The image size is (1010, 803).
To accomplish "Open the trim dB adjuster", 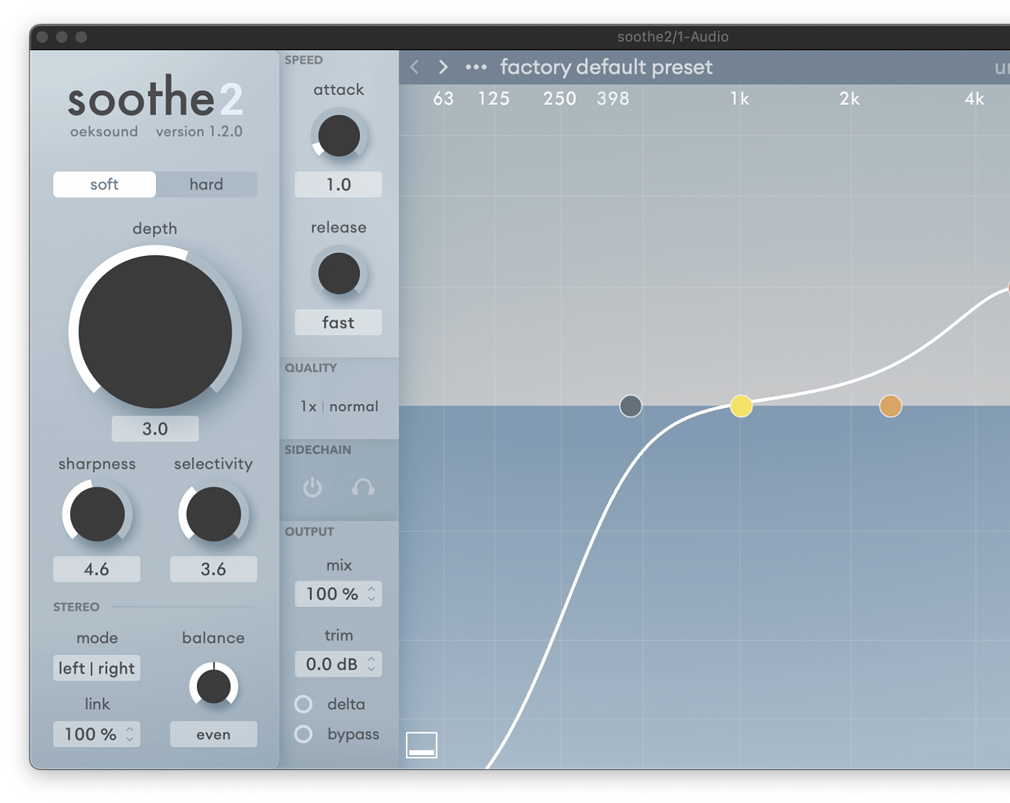I will point(338,663).
